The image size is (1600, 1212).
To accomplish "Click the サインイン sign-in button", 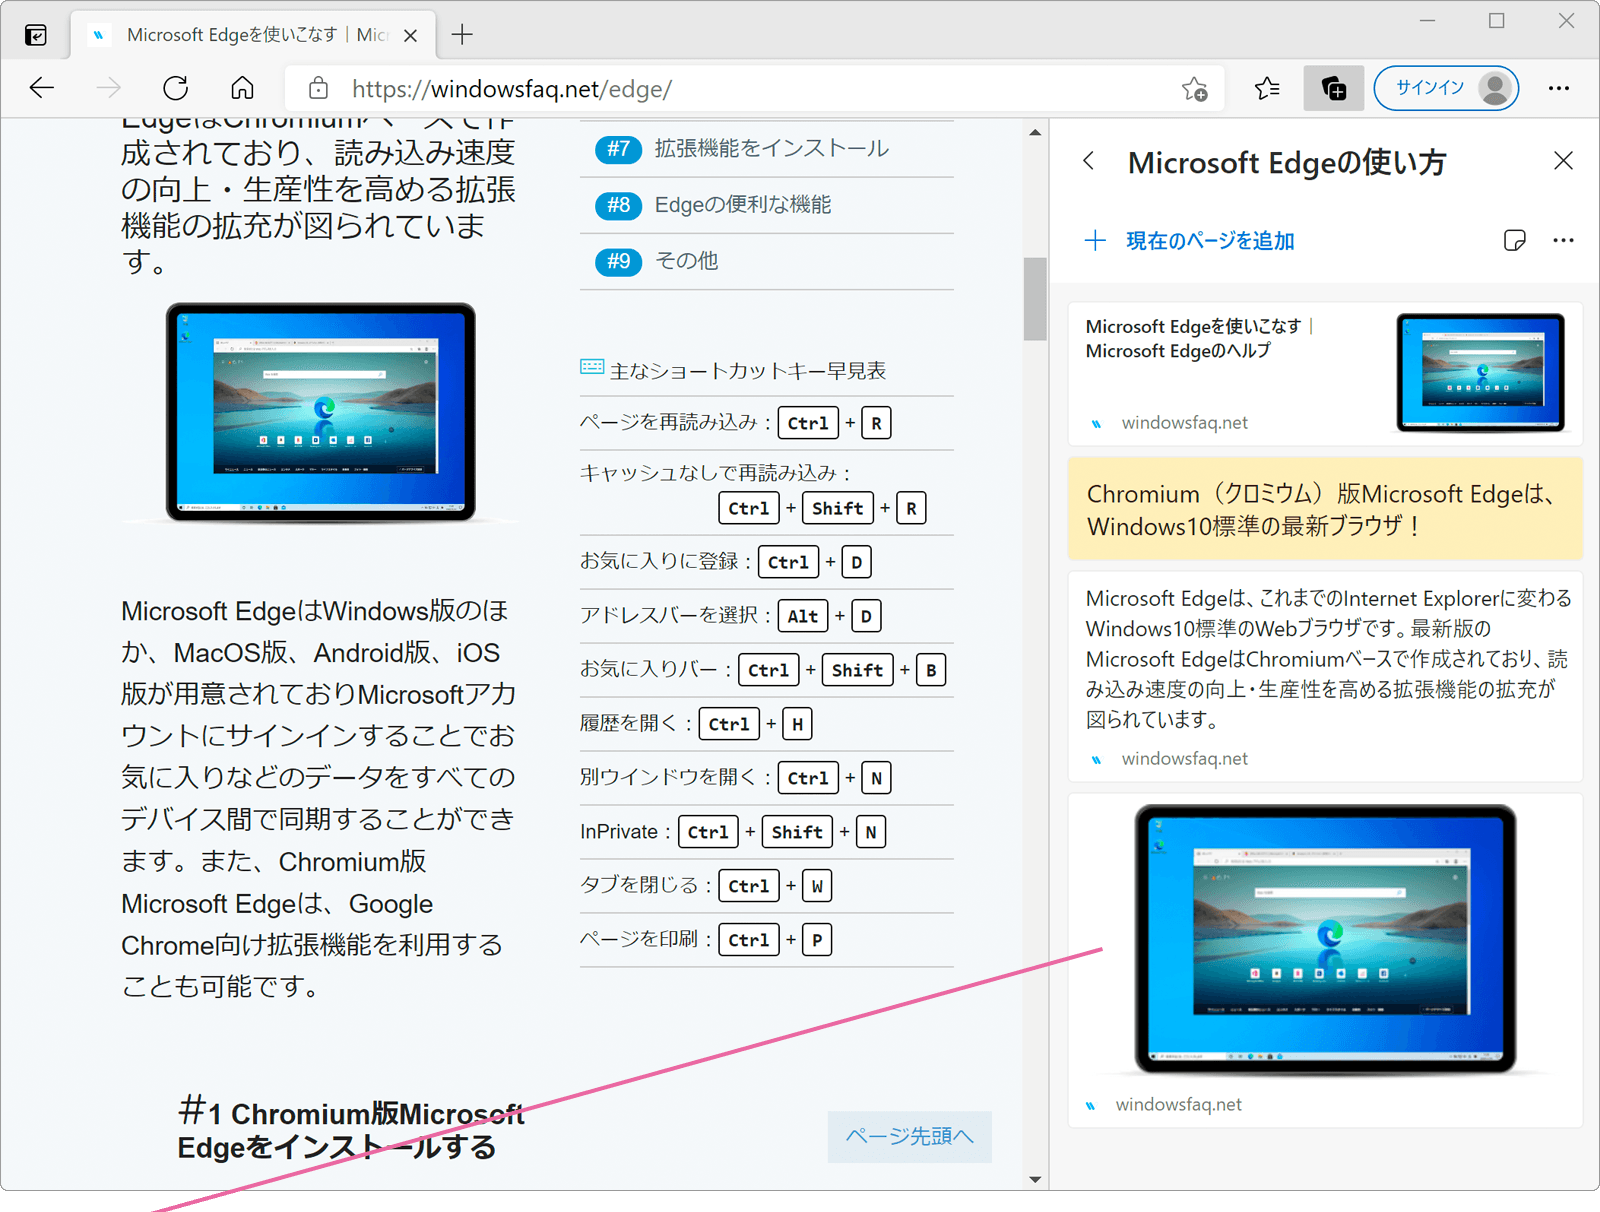I will click(x=1446, y=88).
